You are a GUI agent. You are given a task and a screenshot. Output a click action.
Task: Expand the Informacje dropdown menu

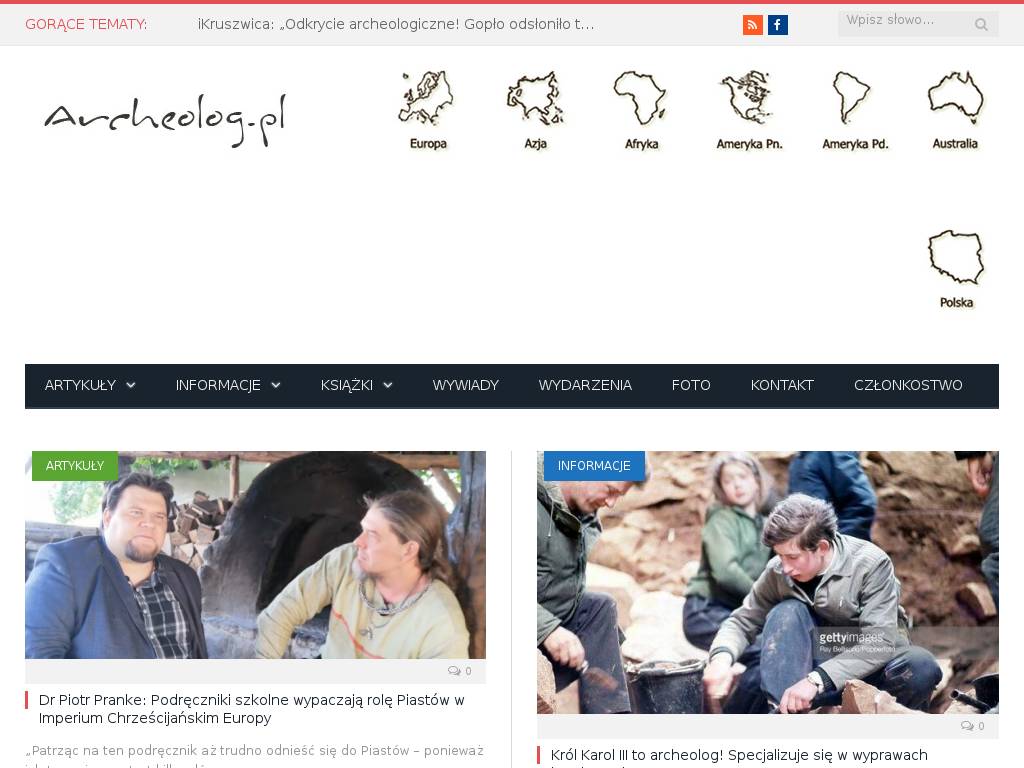228,385
